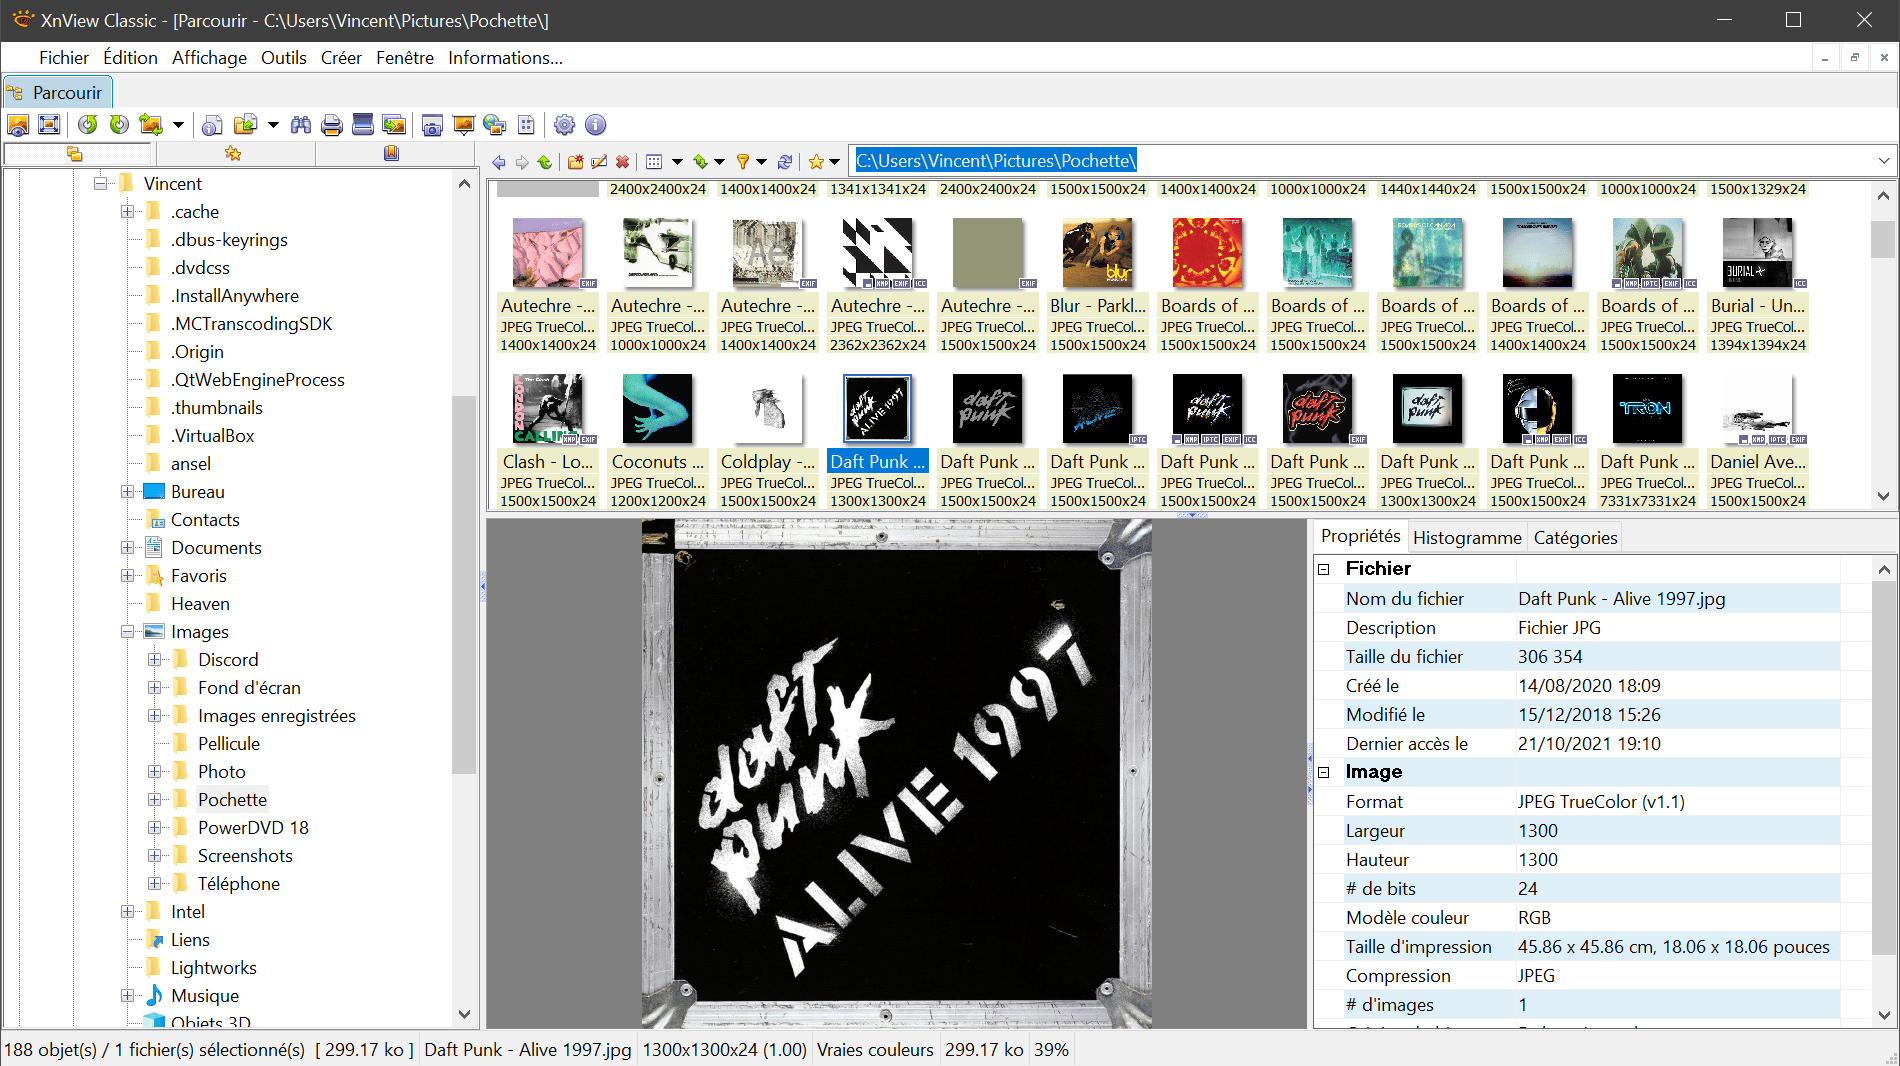Click the thumbnail pane vertical scrollbar
This screenshot has width=1900, height=1066.
(x=1883, y=350)
